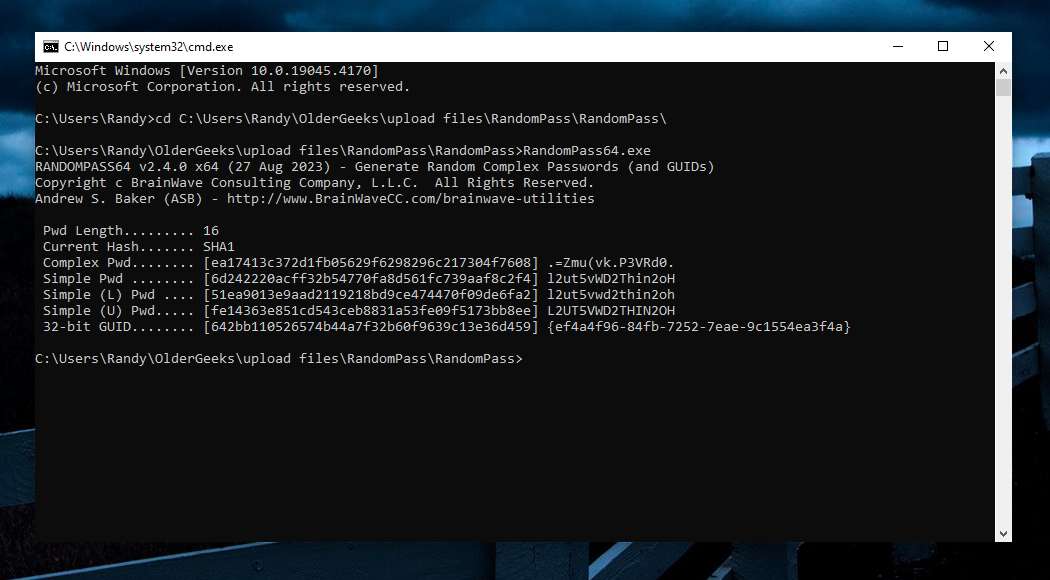This screenshot has width=1050, height=580.
Task: Click the window title C:\Windows\system32\cmd.exe
Action: [x=149, y=47]
